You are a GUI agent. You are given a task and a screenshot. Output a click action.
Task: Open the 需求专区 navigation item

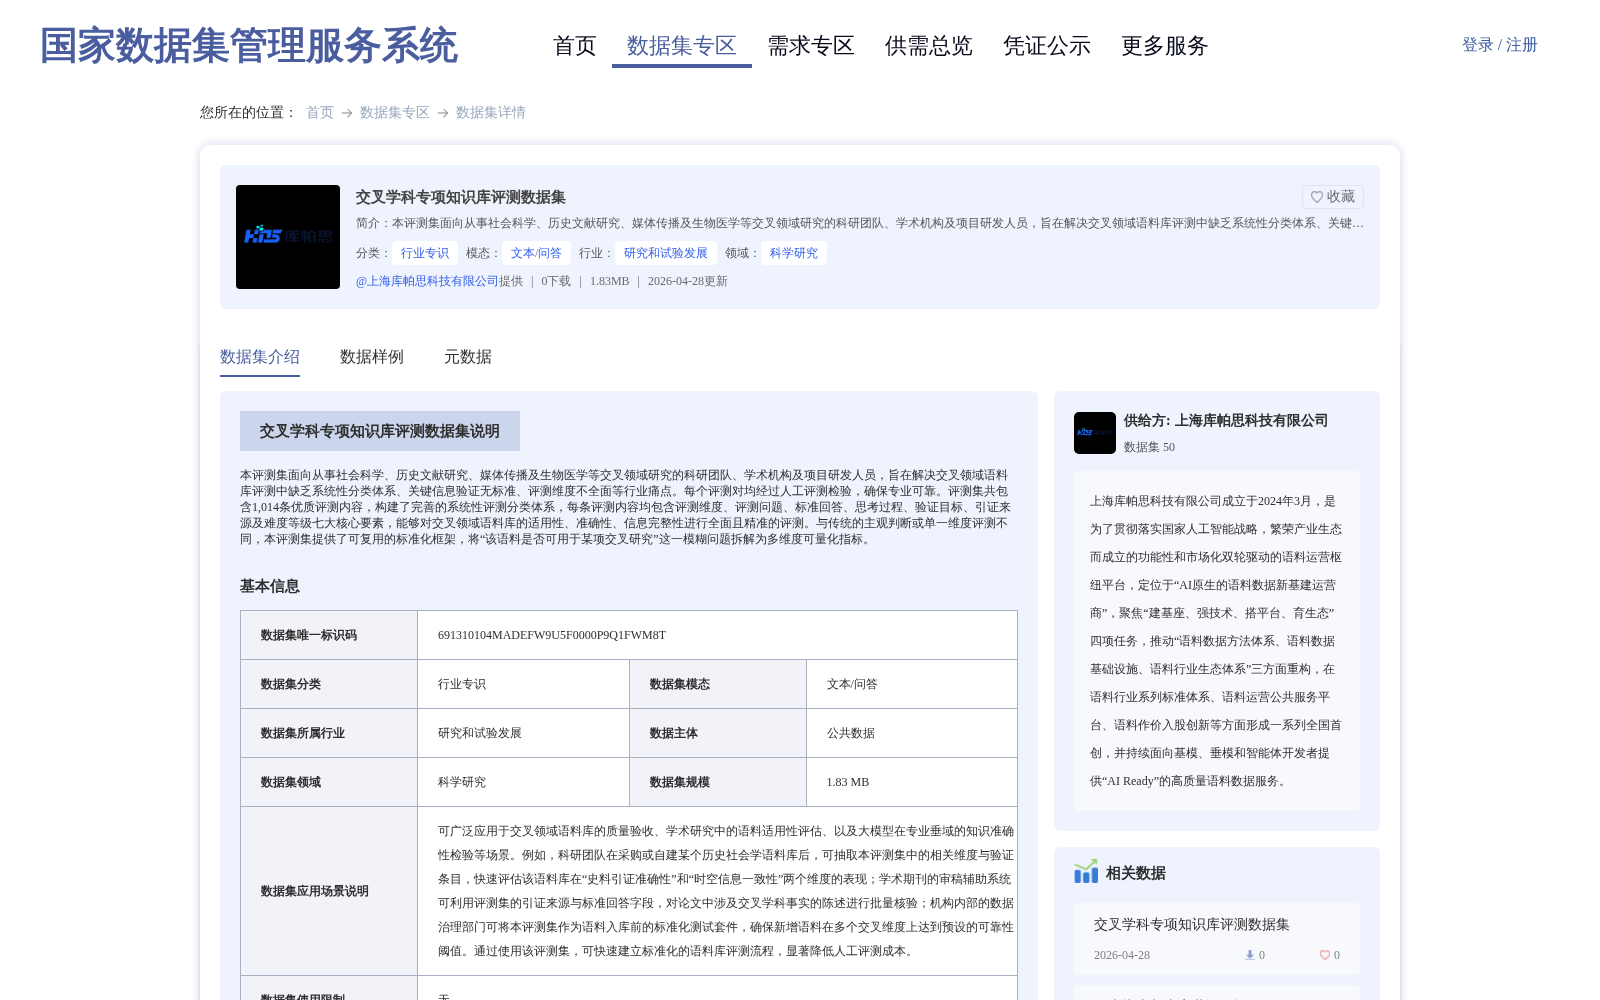pos(811,46)
